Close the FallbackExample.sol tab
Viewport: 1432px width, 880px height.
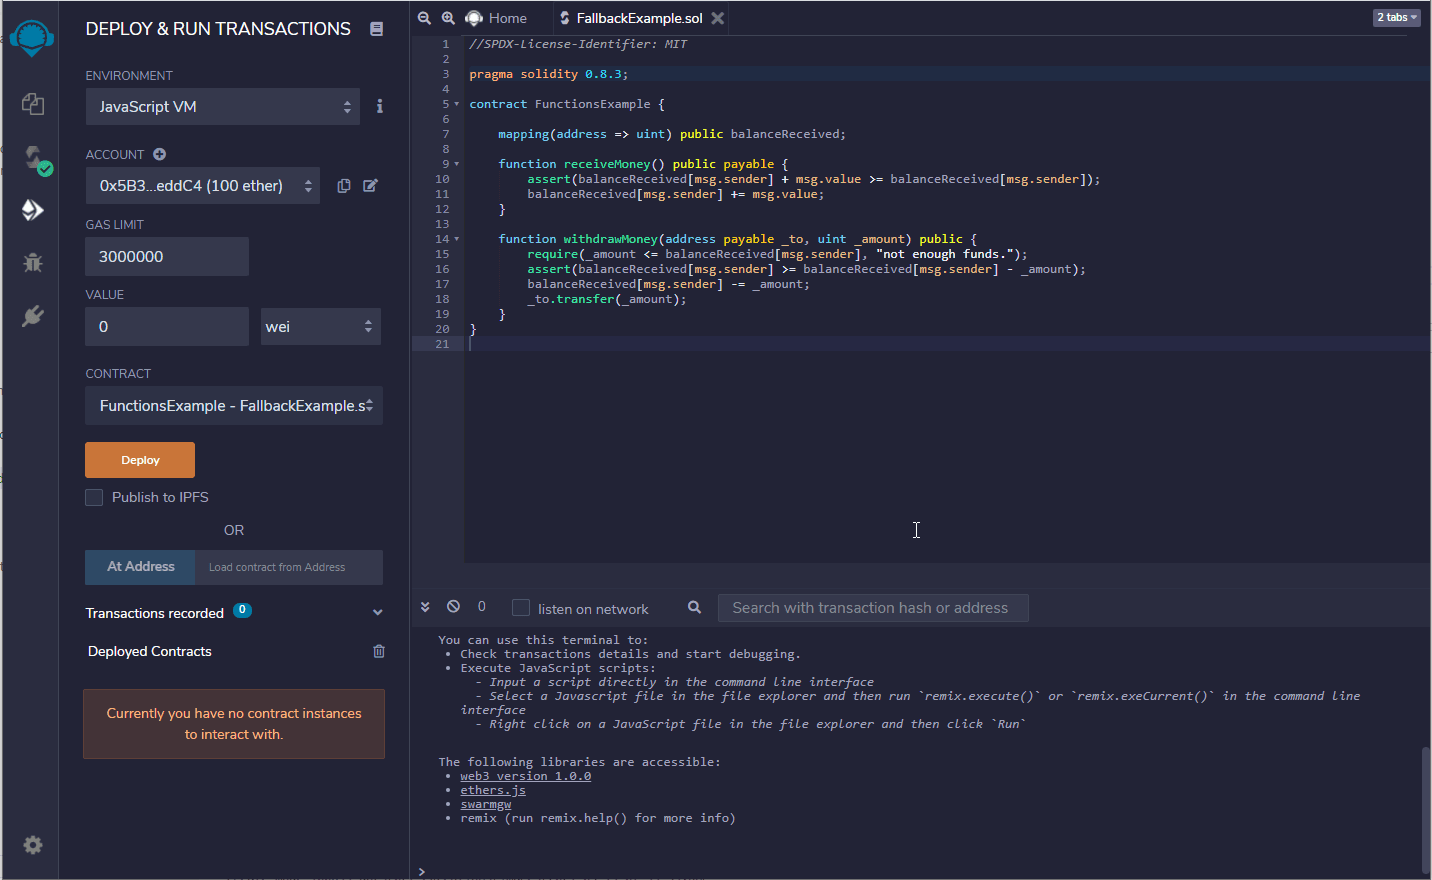(x=718, y=18)
